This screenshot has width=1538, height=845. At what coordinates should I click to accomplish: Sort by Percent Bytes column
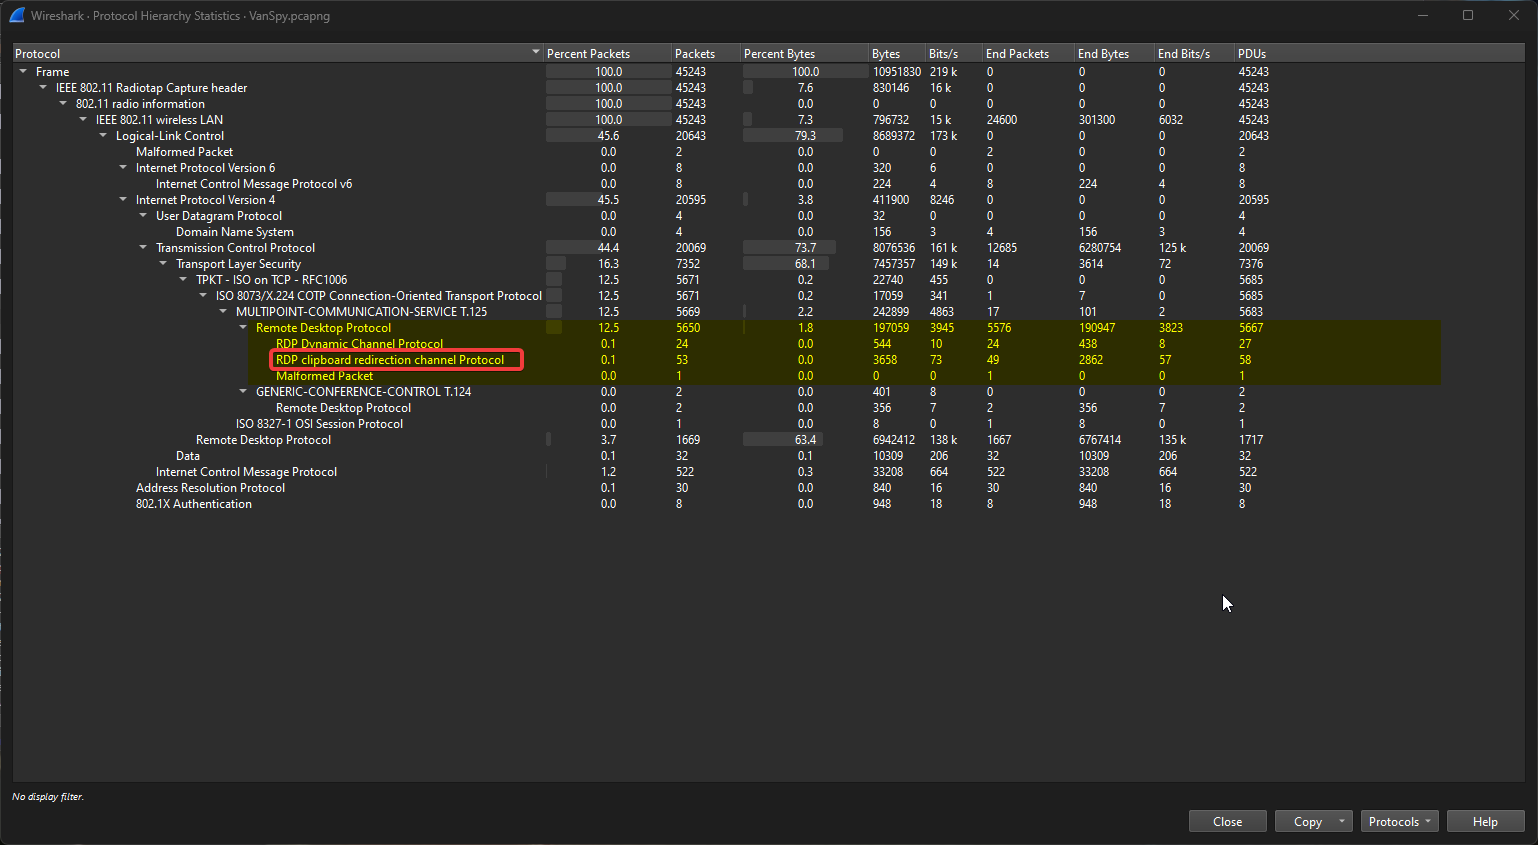(804, 53)
